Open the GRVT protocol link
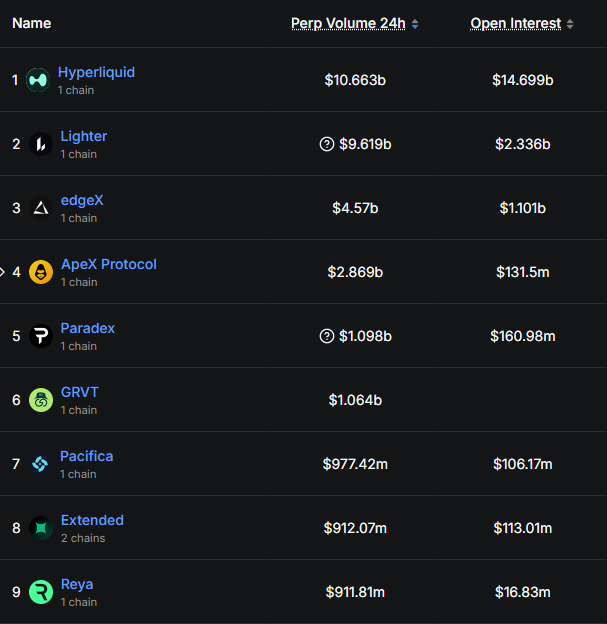607x624 pixels. [x=80, y=392]
